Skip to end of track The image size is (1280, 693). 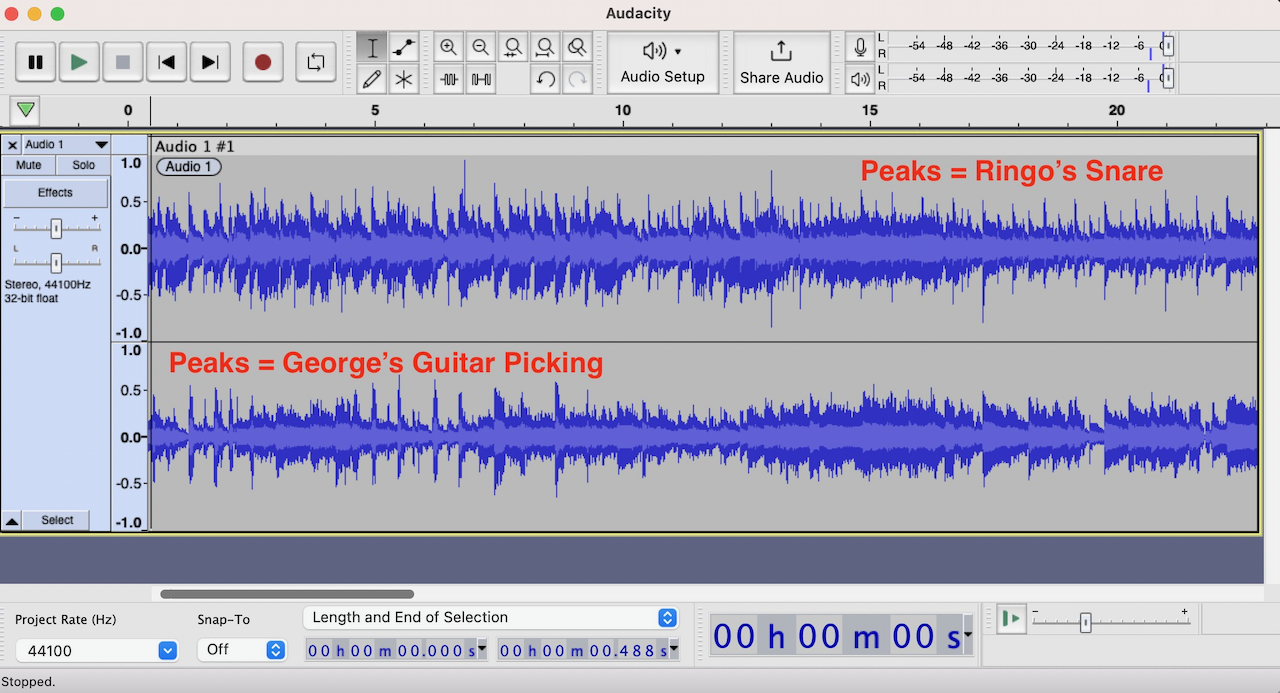(x=210, y=62)
